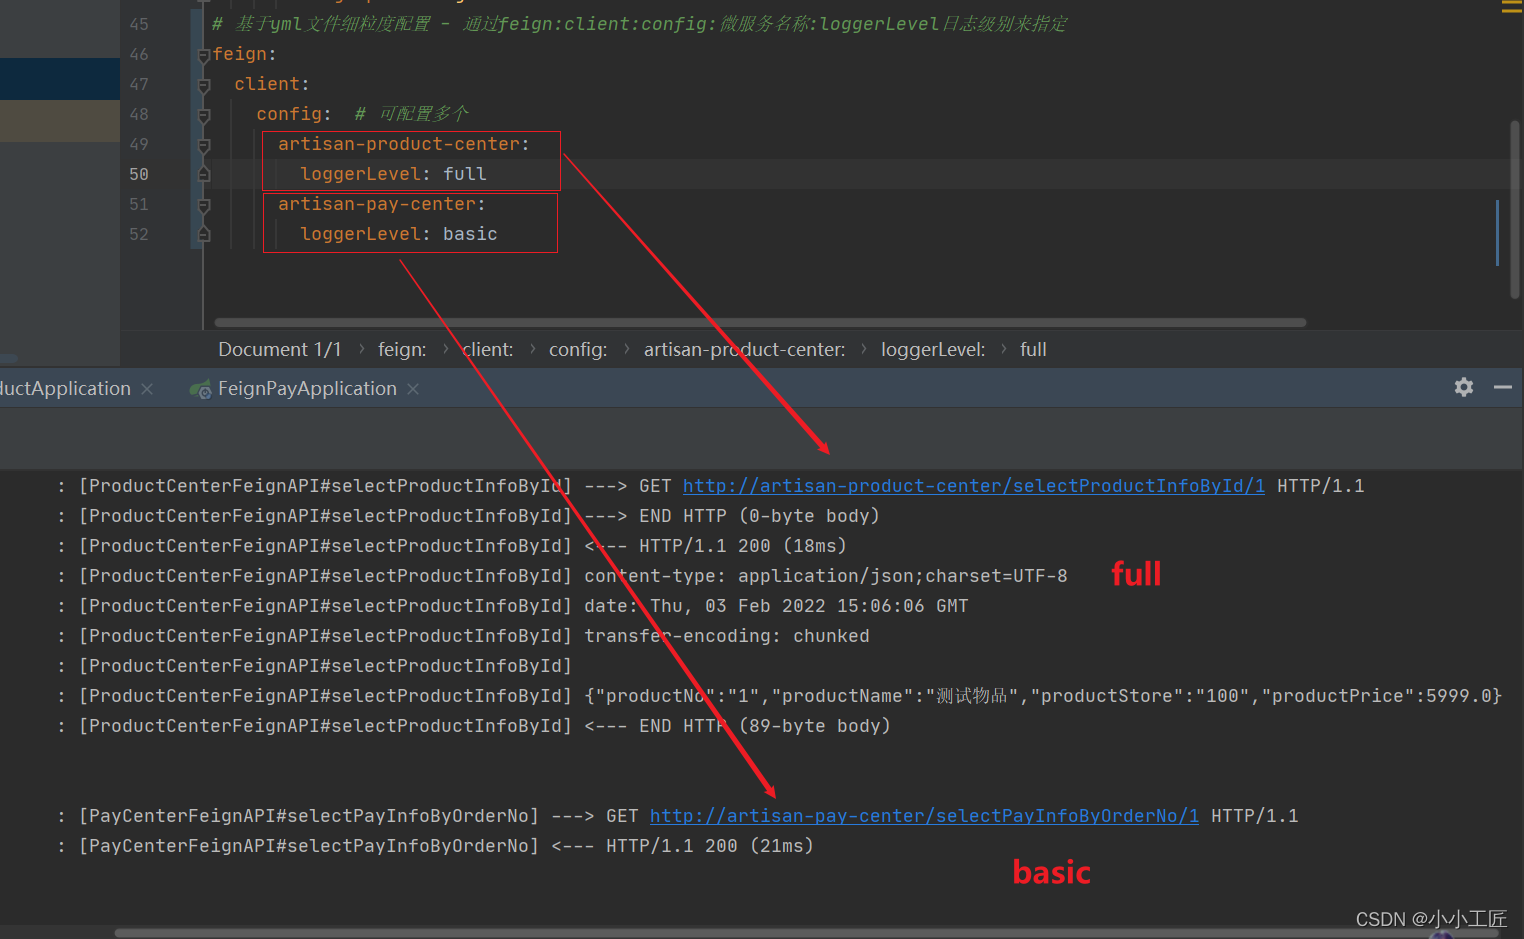The image size is (1524, 939).
Task: Close the ProductApplication run tab
Action: (x=147, y=389)
